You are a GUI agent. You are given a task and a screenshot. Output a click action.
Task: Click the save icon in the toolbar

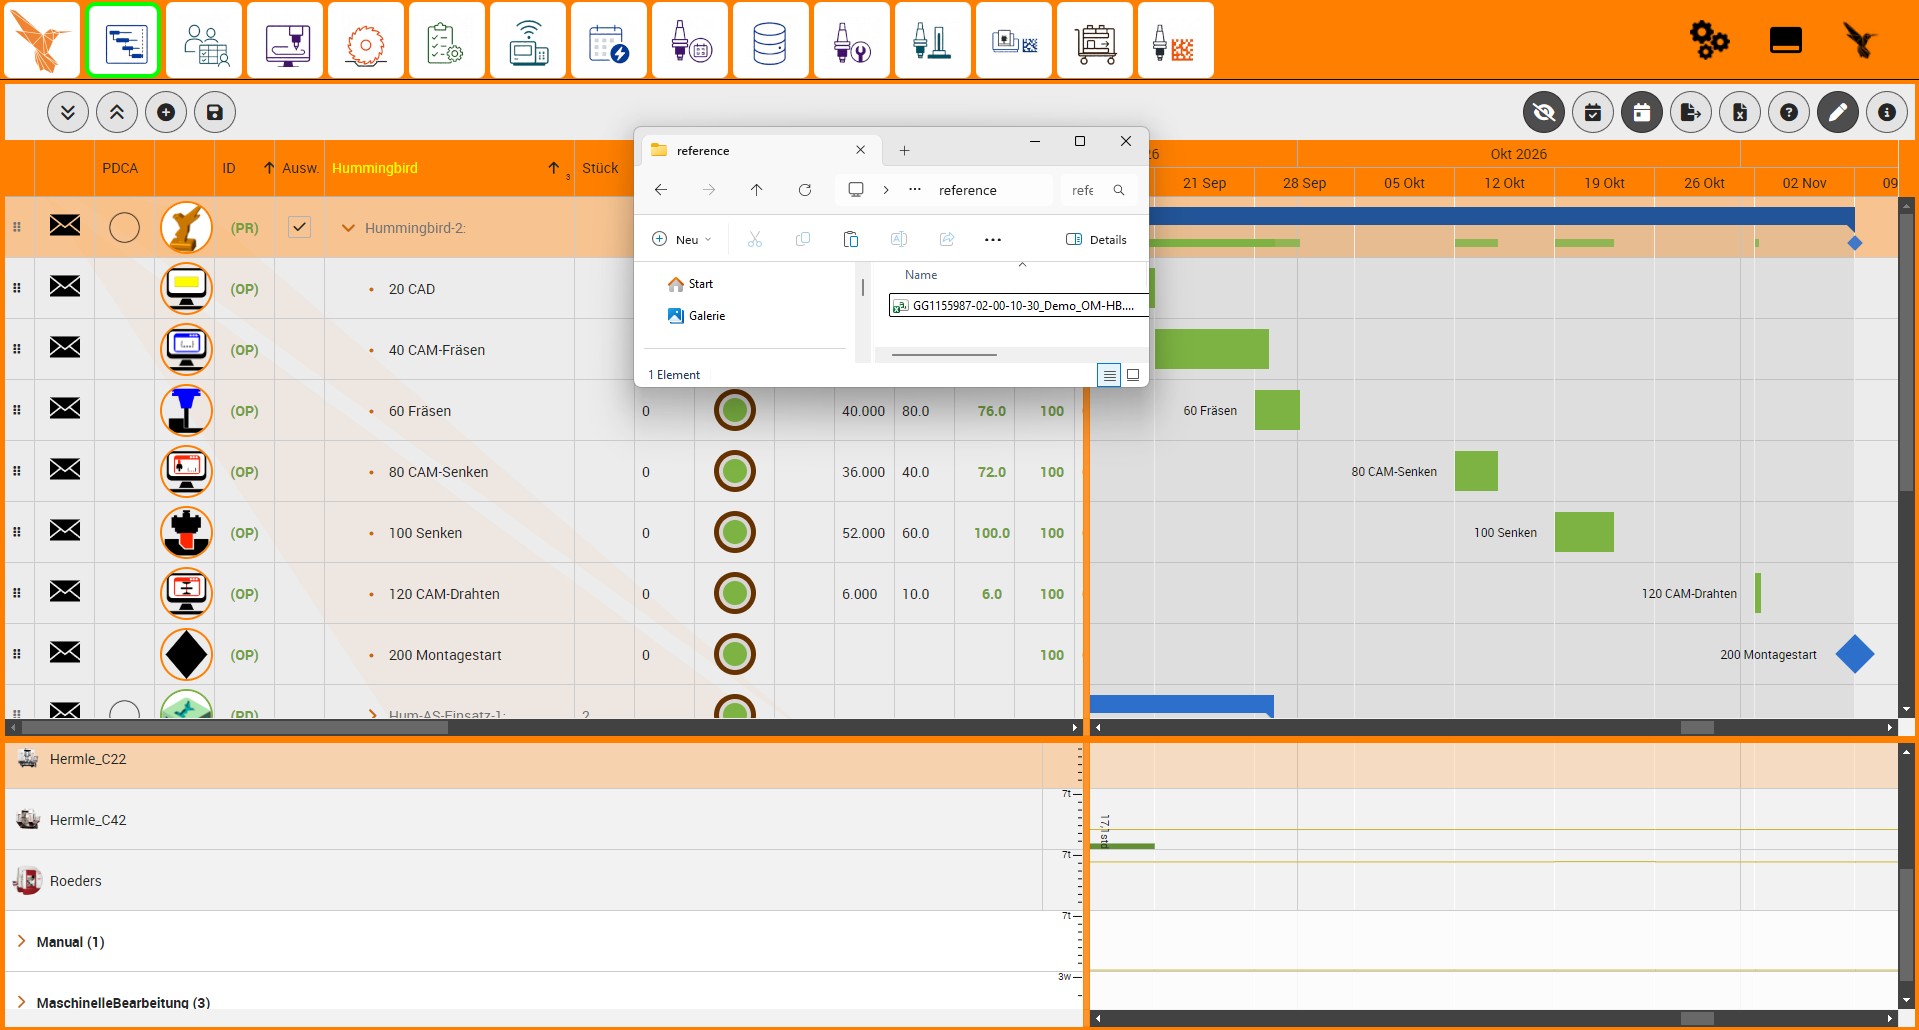215,112
